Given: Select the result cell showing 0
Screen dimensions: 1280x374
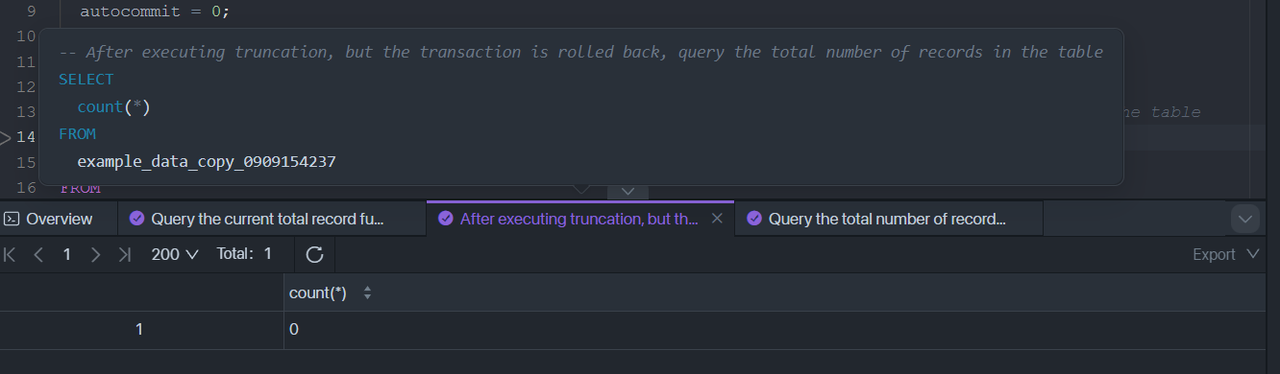Looking at the screenshot, I should (294, 329).
